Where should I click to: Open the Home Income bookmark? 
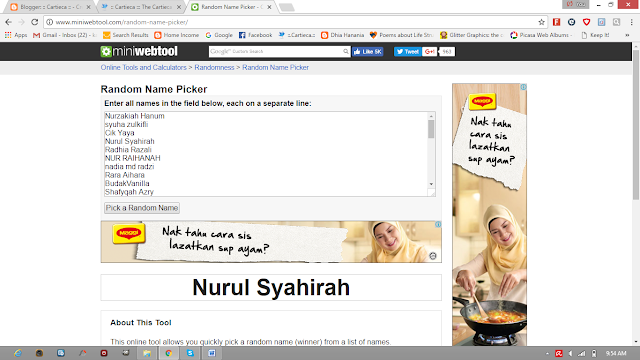pyautogui.click(x=176, y=35)
